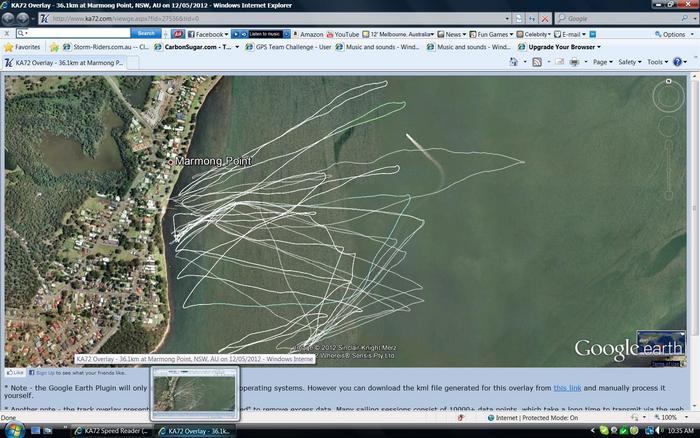700x438 pixels.
Task: Open the Safety dropdown menu
Action: [629, 62]
